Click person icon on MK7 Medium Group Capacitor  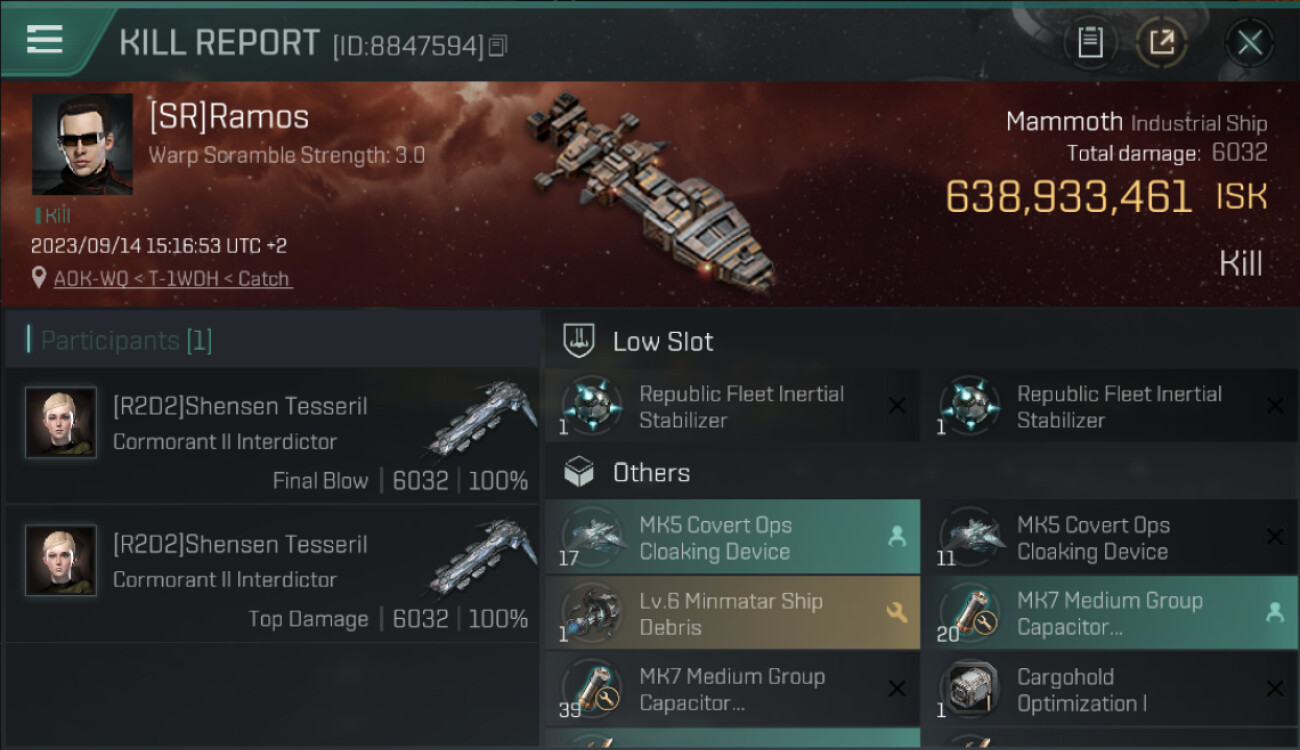click(x=1274, y=613)
